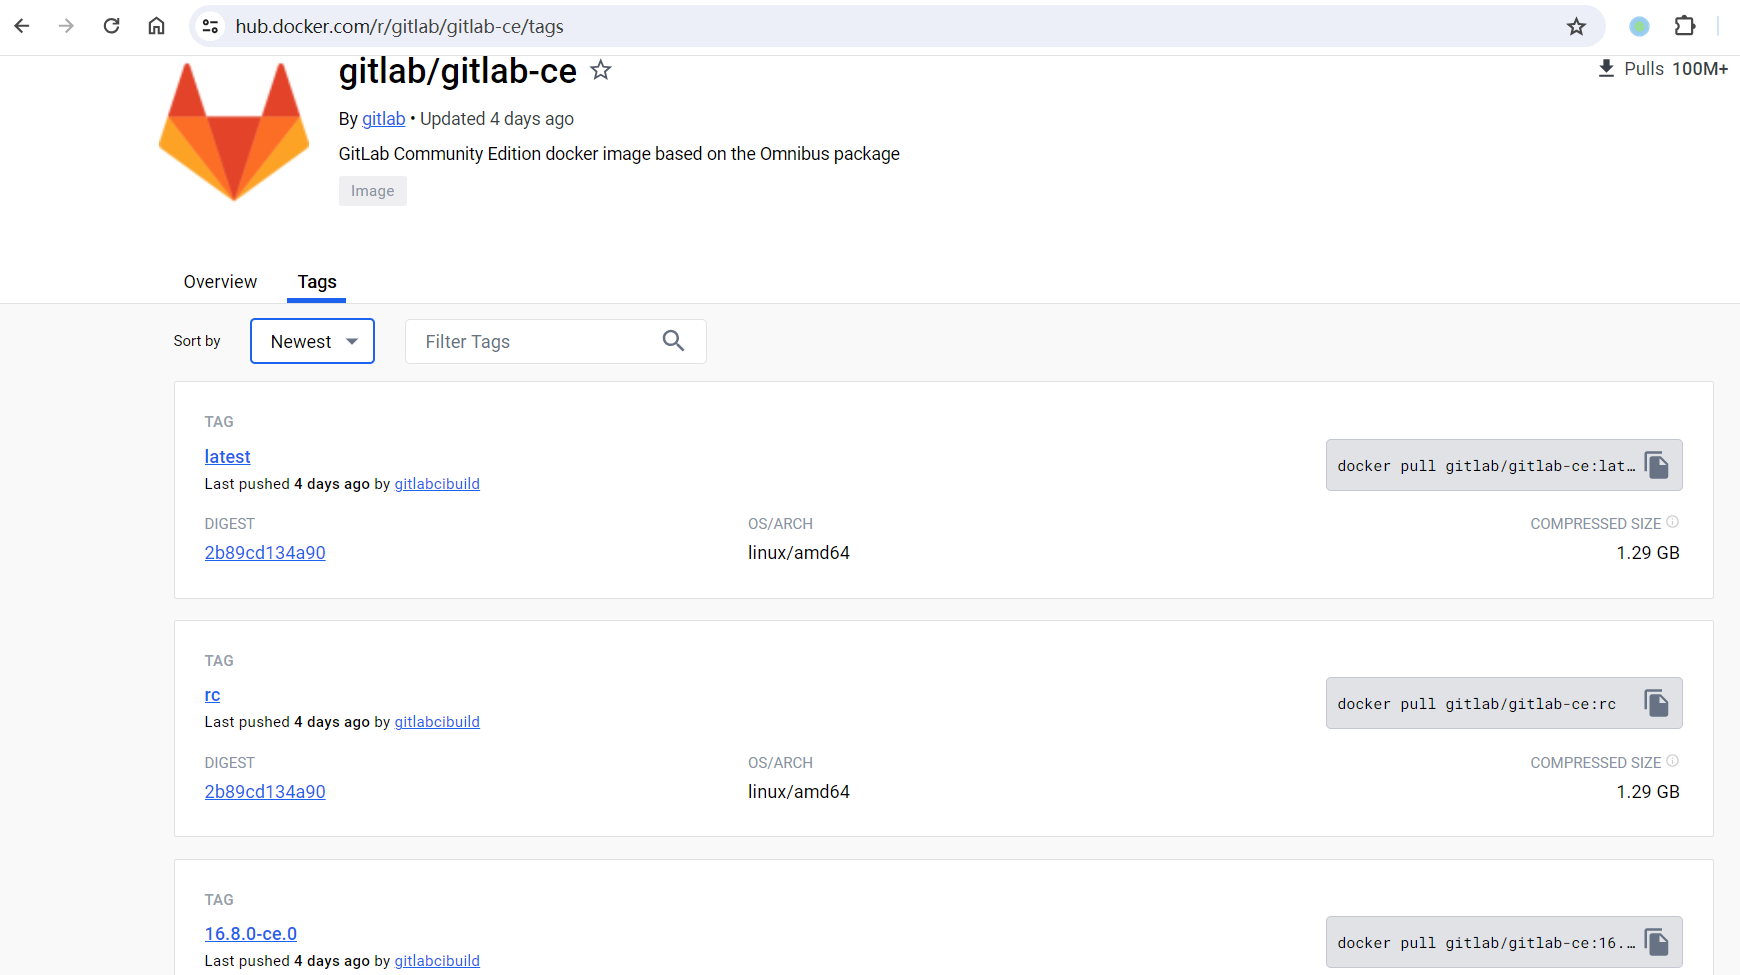Select the Tags tab
This screenshot has width=1740, height=975.
coord(317,282)
